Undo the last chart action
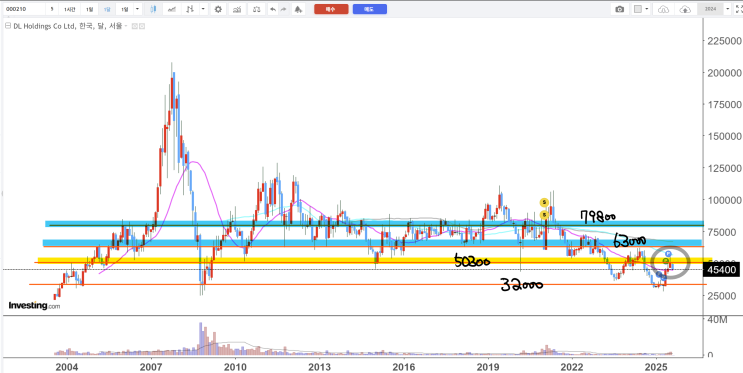 272,9
